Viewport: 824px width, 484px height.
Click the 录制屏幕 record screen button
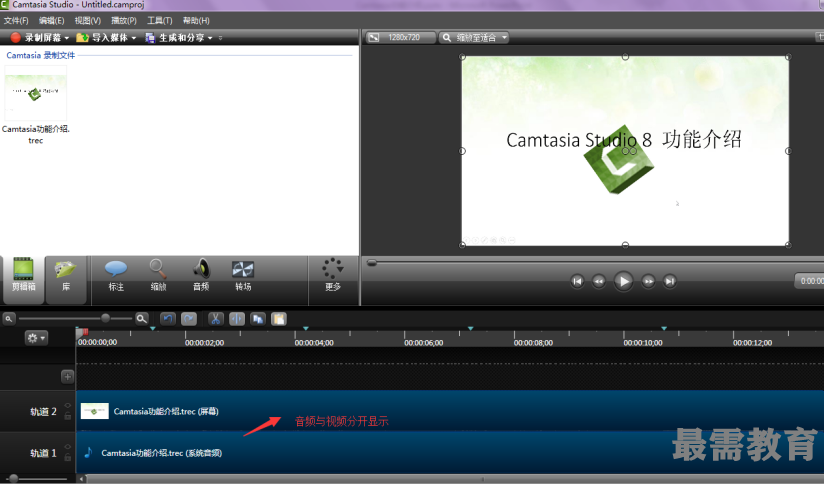[36, 38]
